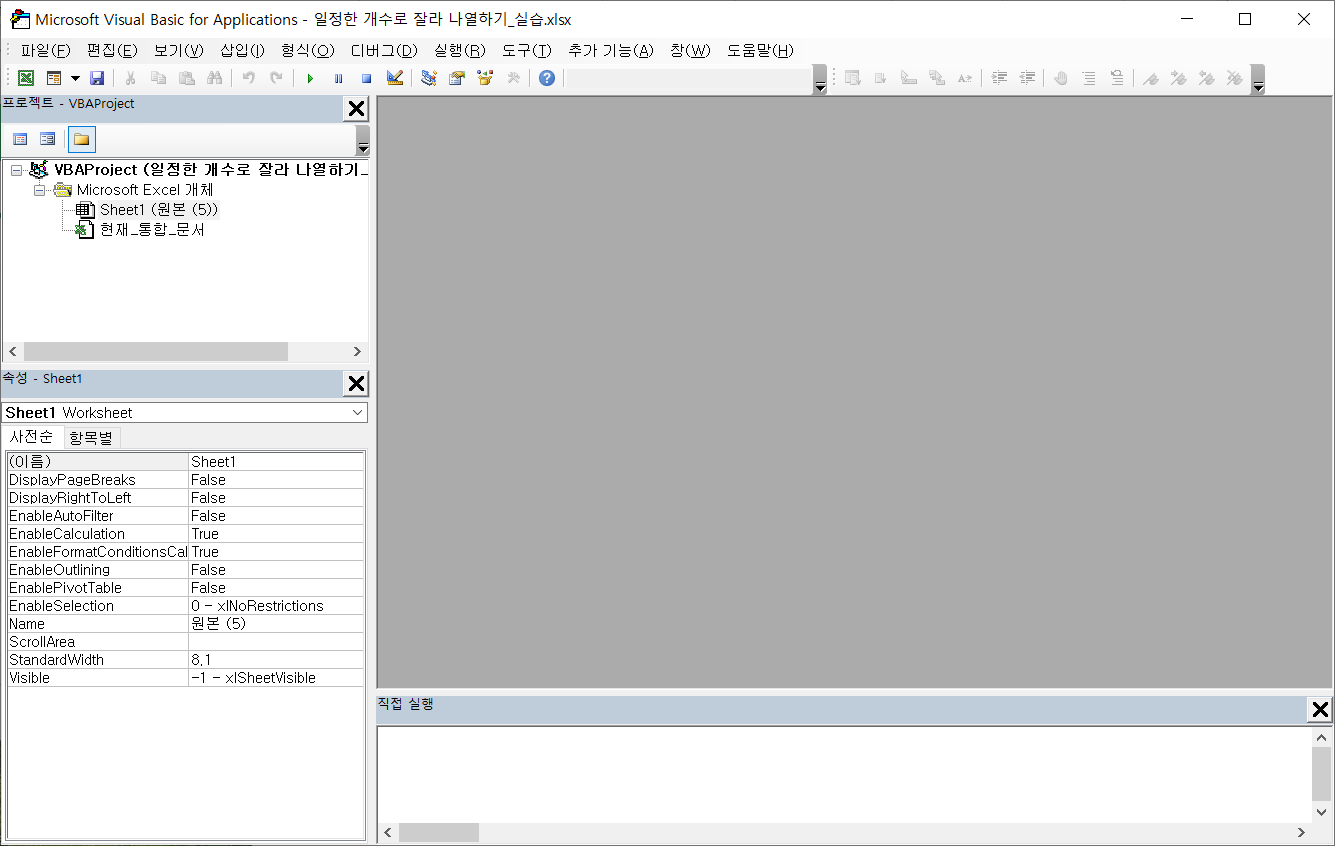
Task: Select the EnableSelection property value
Action: [276, 606]
